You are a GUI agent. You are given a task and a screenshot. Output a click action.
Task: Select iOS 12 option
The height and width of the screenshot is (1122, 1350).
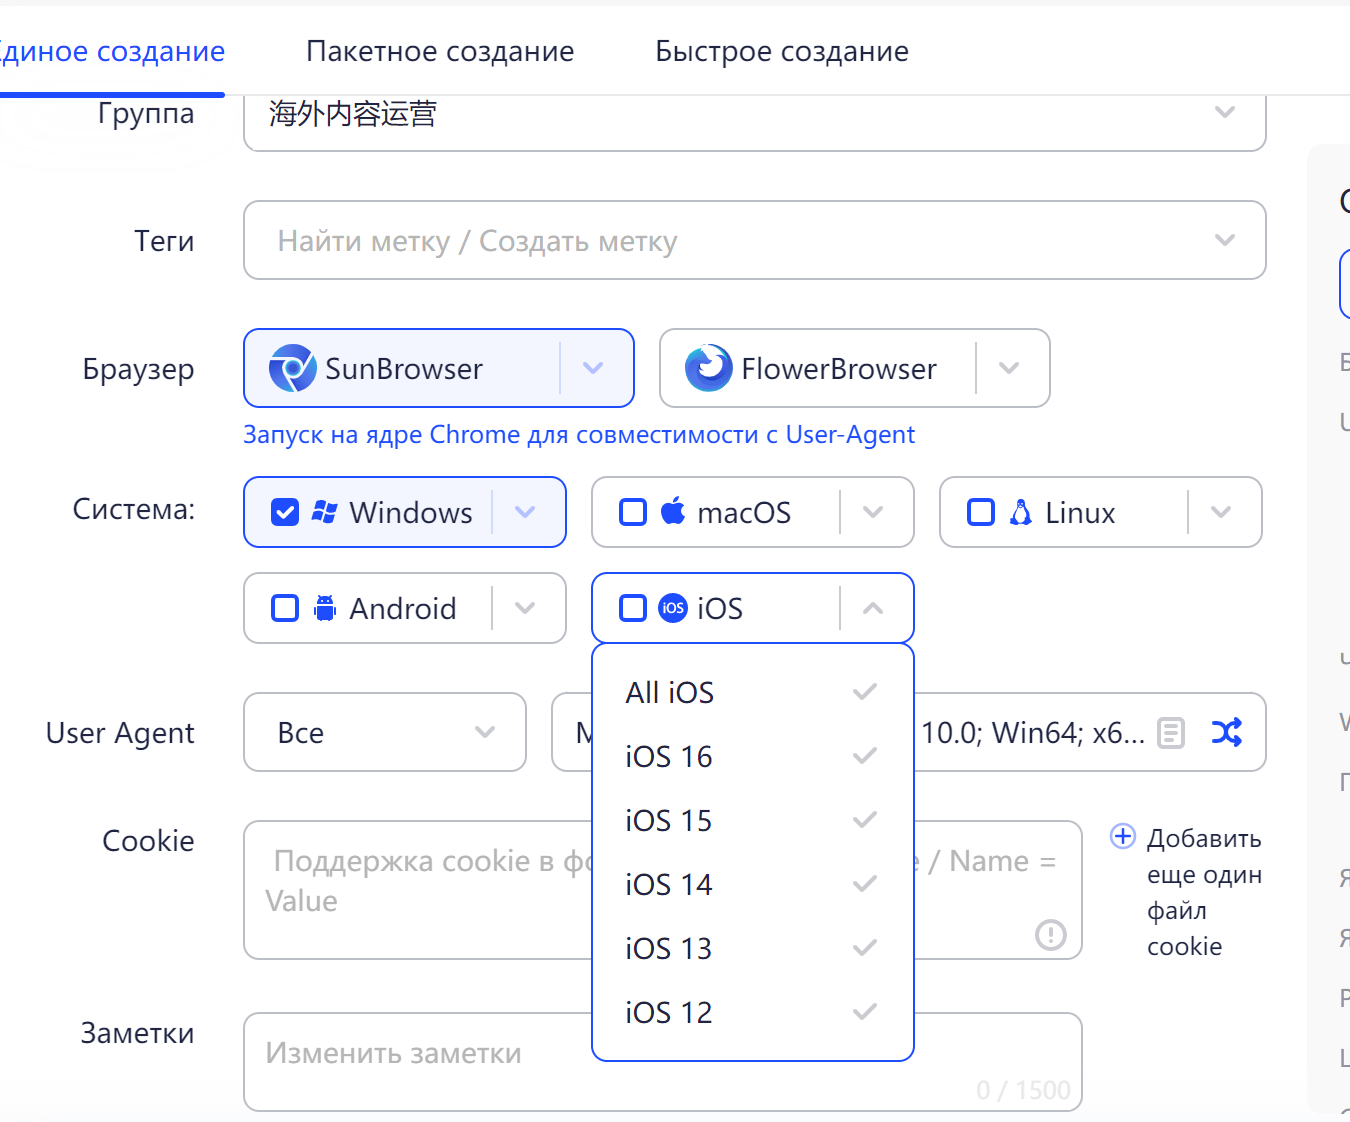click(753, 1012)
